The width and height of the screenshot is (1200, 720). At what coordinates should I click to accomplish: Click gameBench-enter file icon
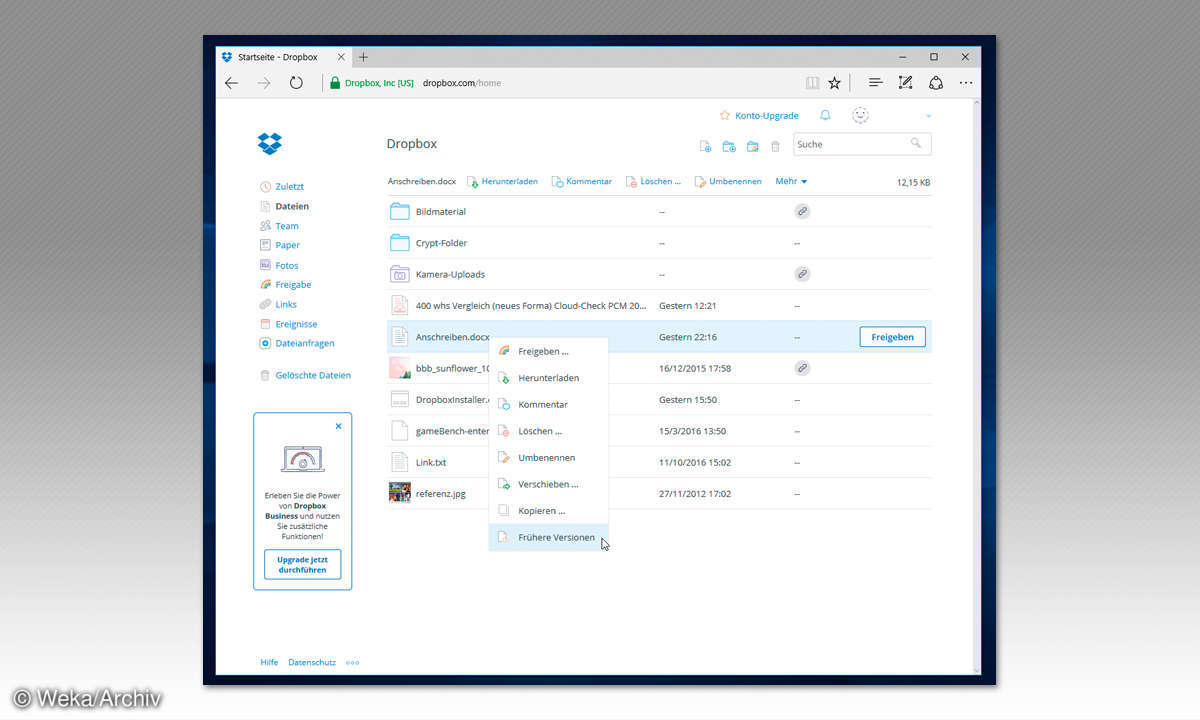click(x=400, y=431)
